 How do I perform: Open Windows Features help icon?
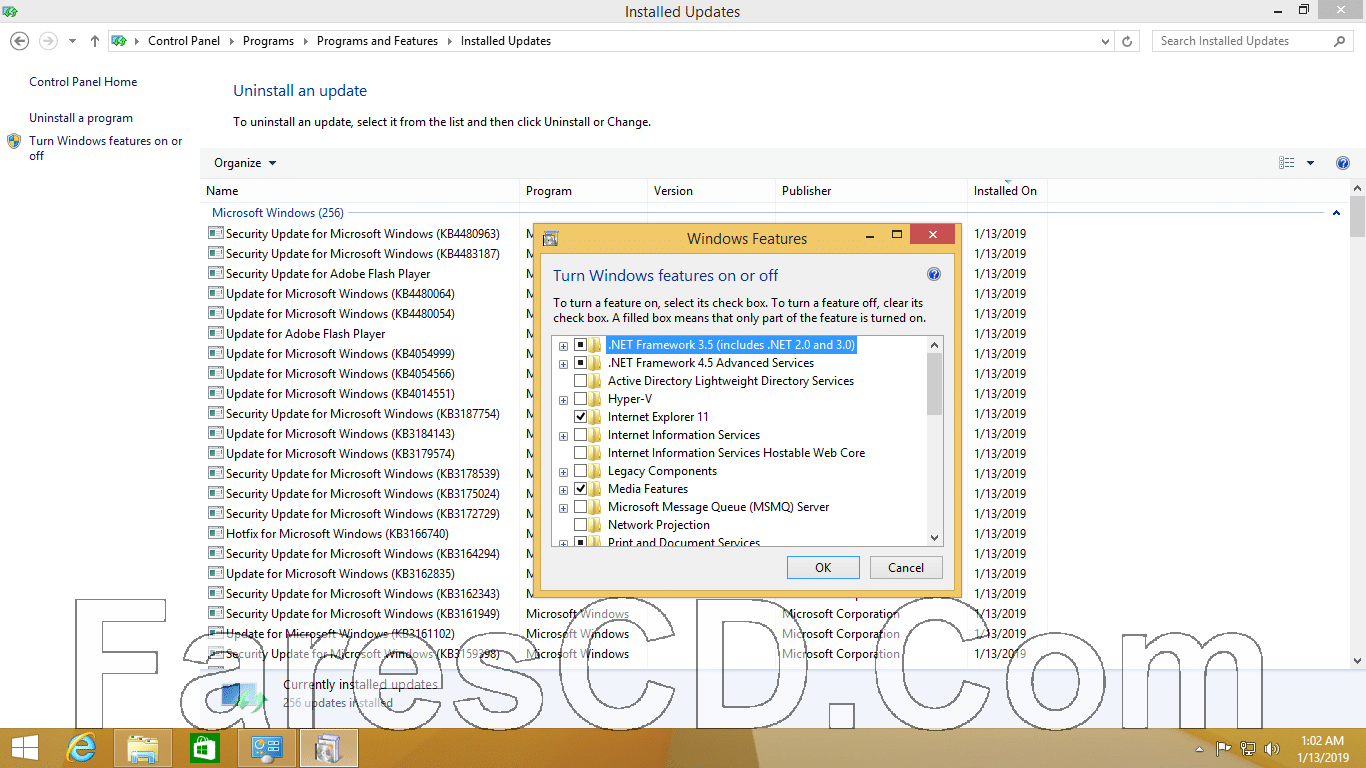[934, 274]
